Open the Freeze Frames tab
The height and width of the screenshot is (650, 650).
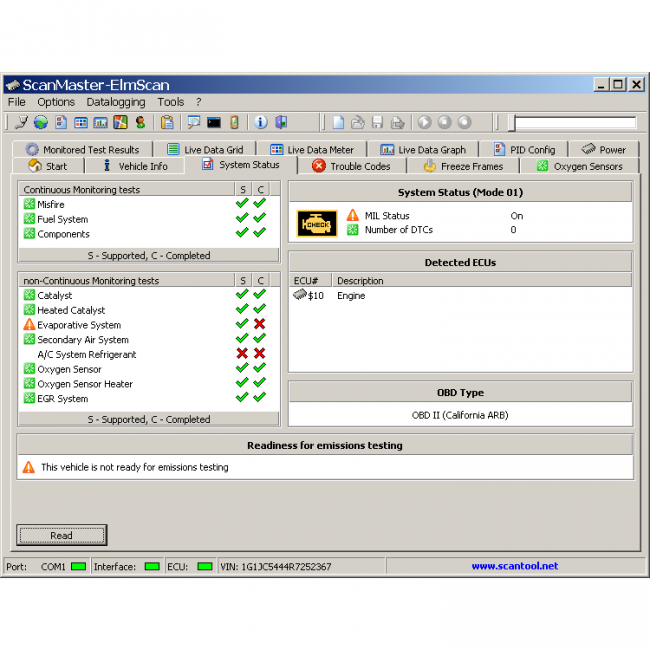[x=463, y=166]
